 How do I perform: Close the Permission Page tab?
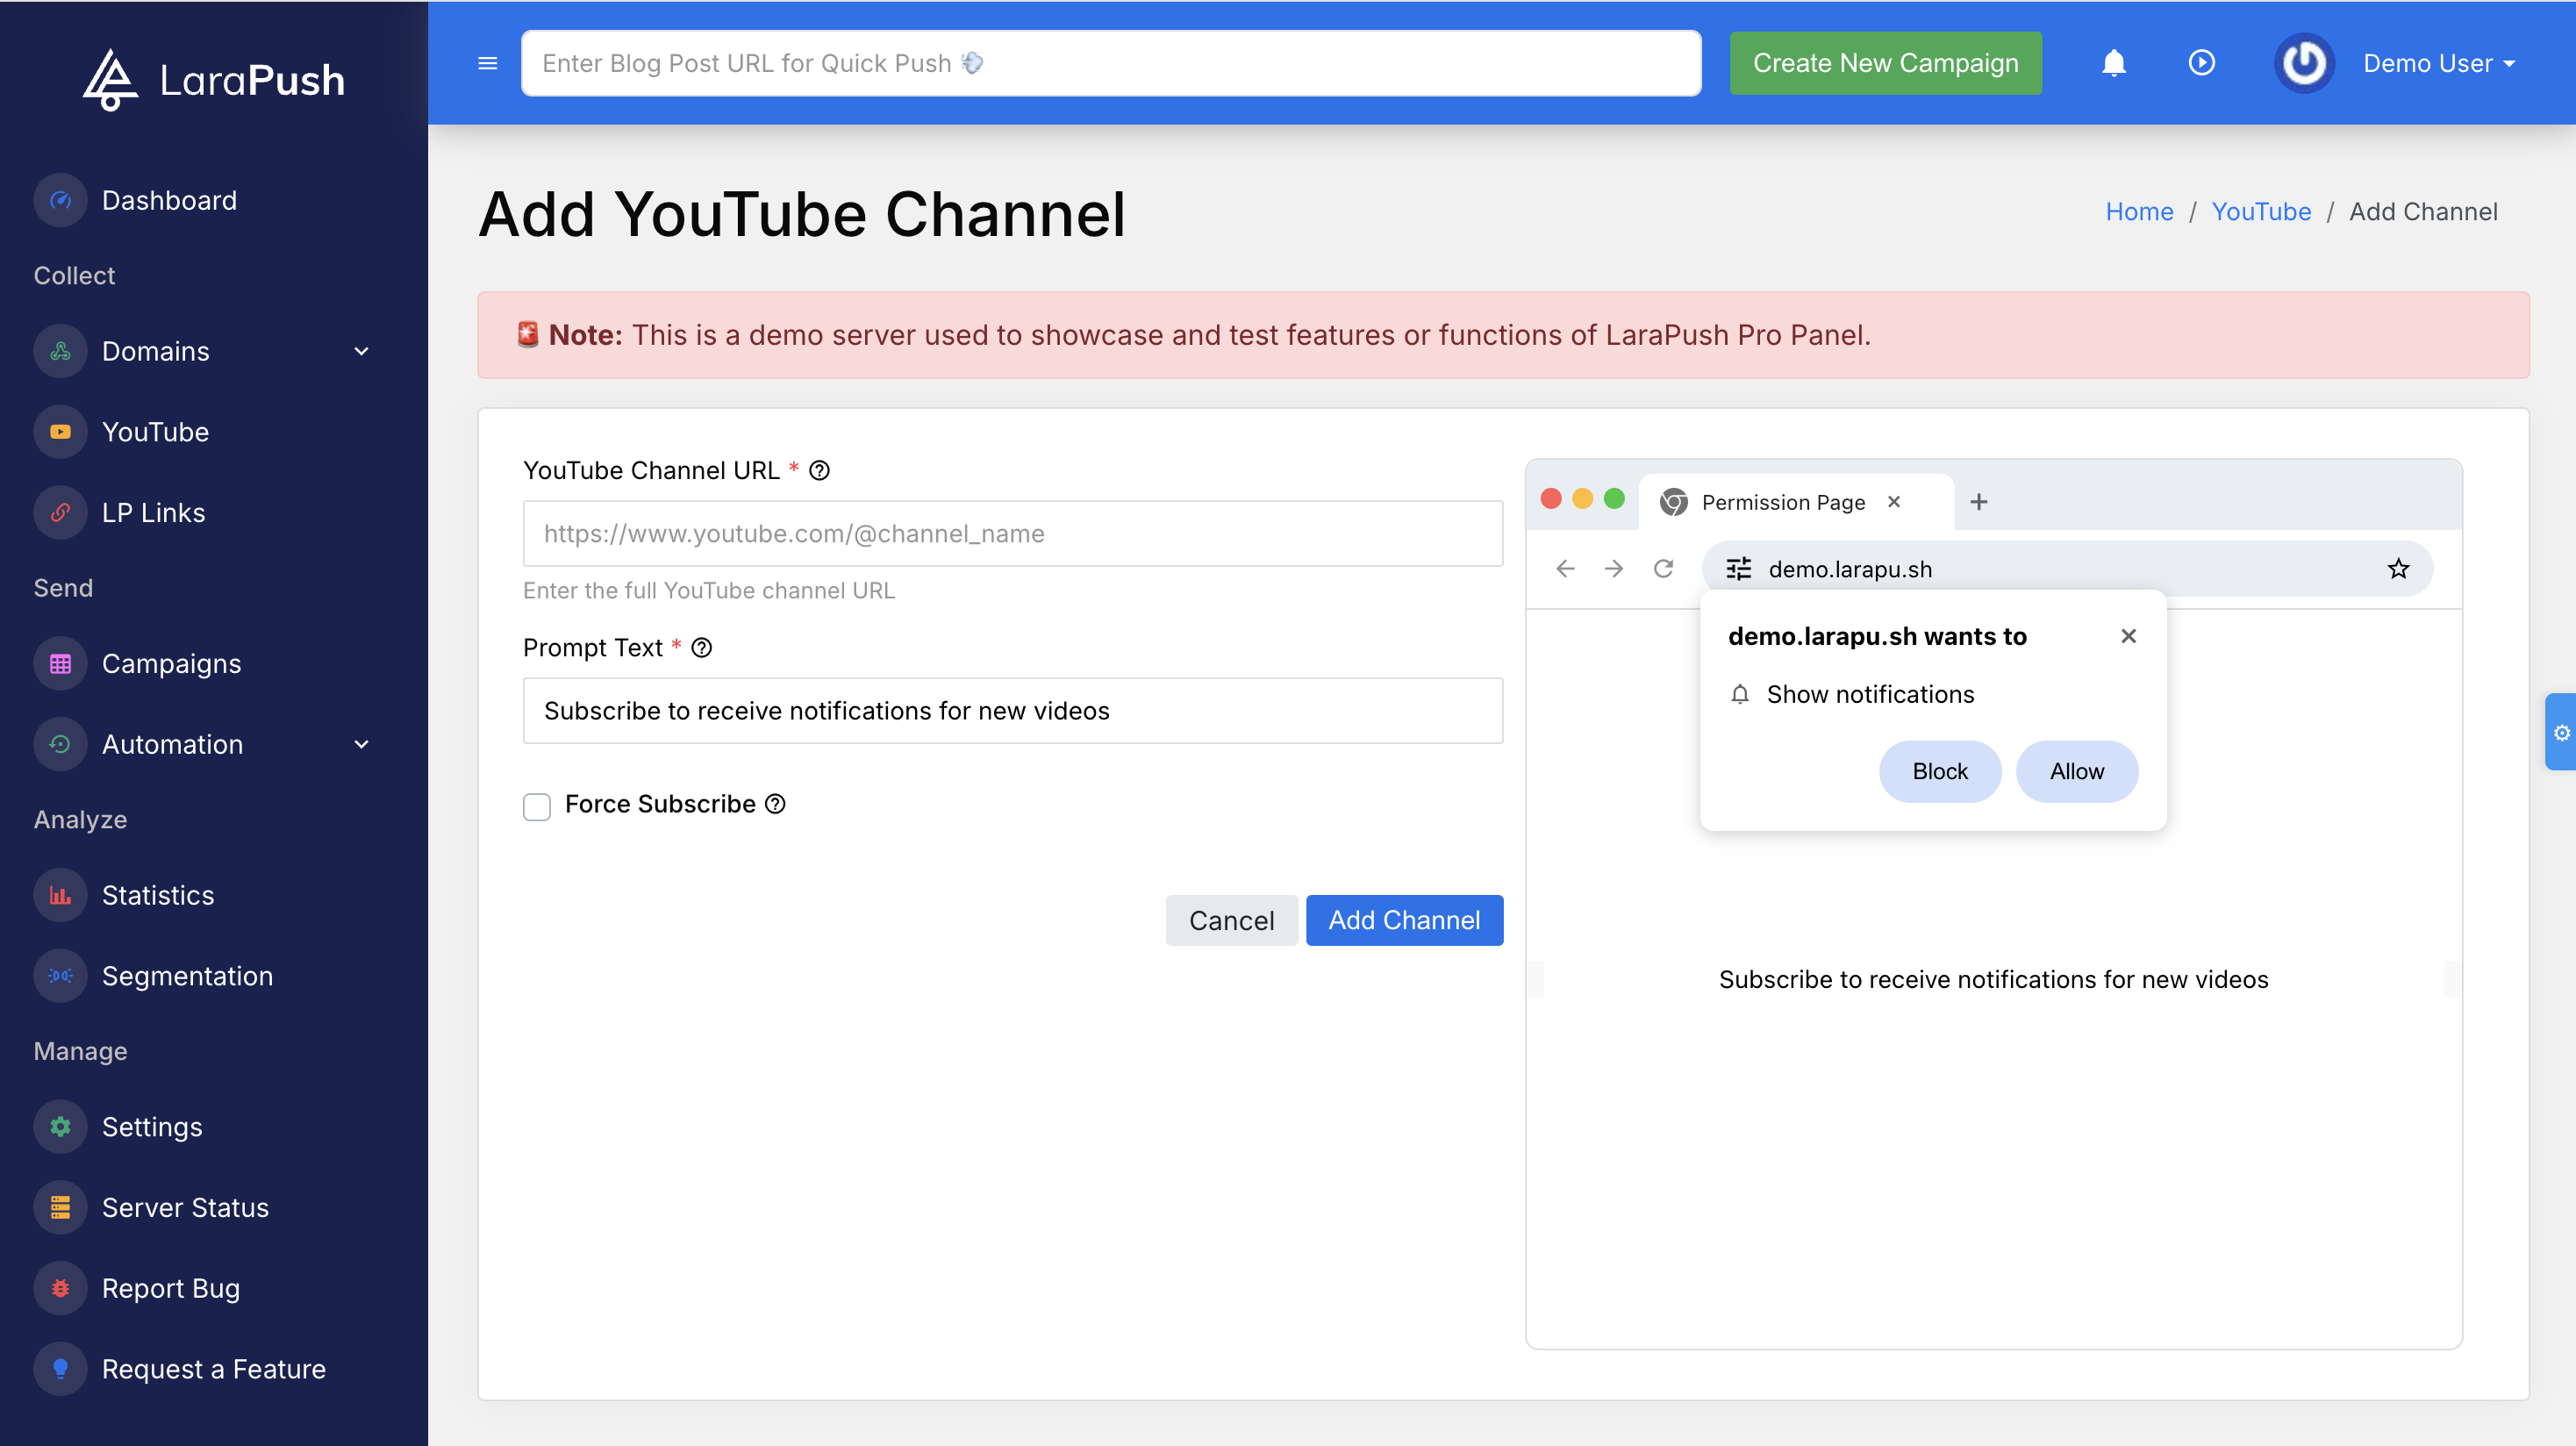pyautogui.click(x=1893, y=502)
